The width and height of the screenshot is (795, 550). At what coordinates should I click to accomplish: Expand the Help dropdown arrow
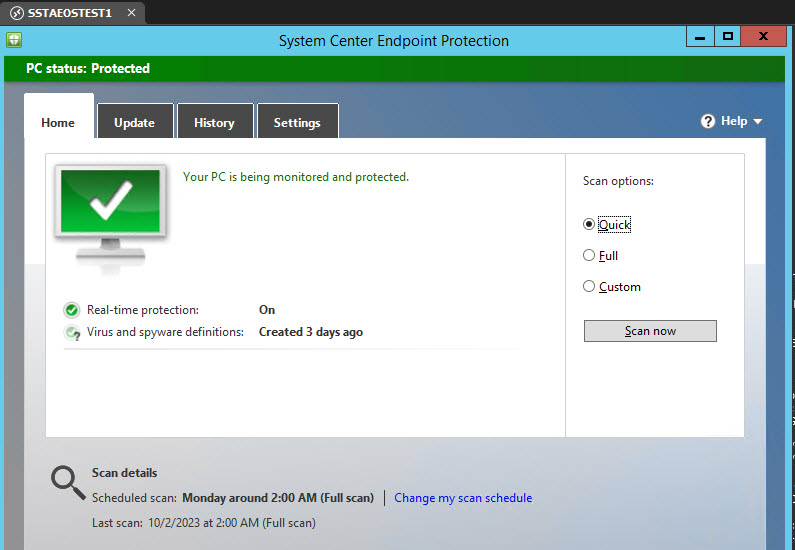[757, 122]
